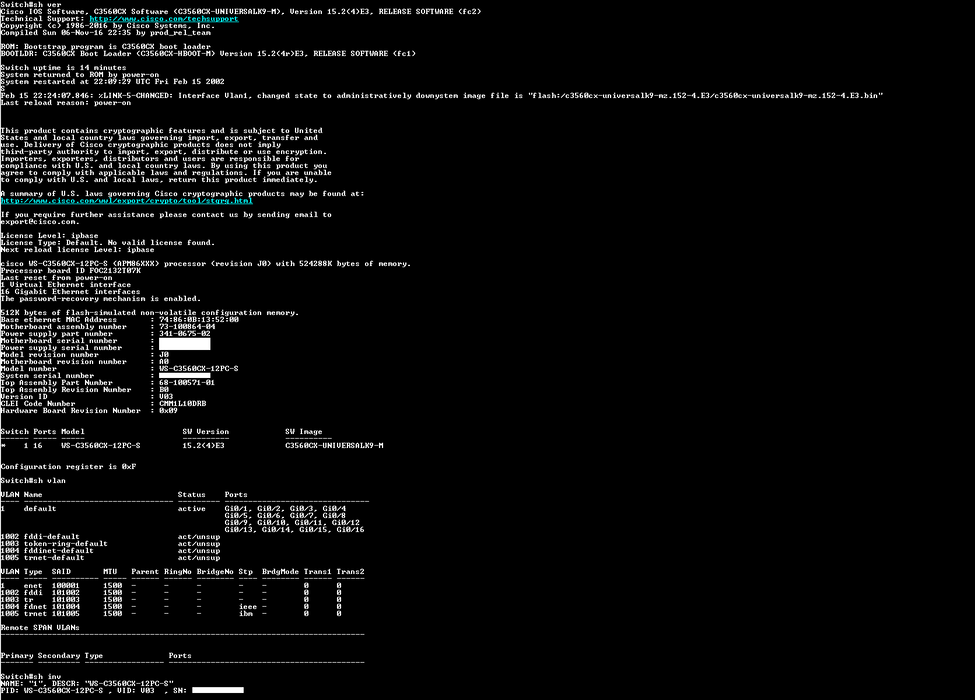This screenshot has height=700, width=975.
Task: Click MAC address value 74:86:0B:13:52:00
Action: (199, 320)
